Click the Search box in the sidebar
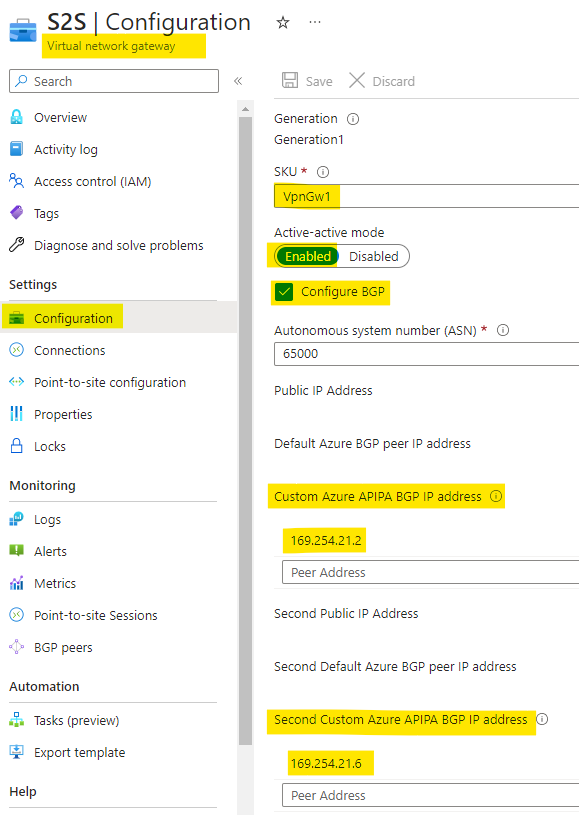This screenshot has height=815, width=579. point(114,81)
